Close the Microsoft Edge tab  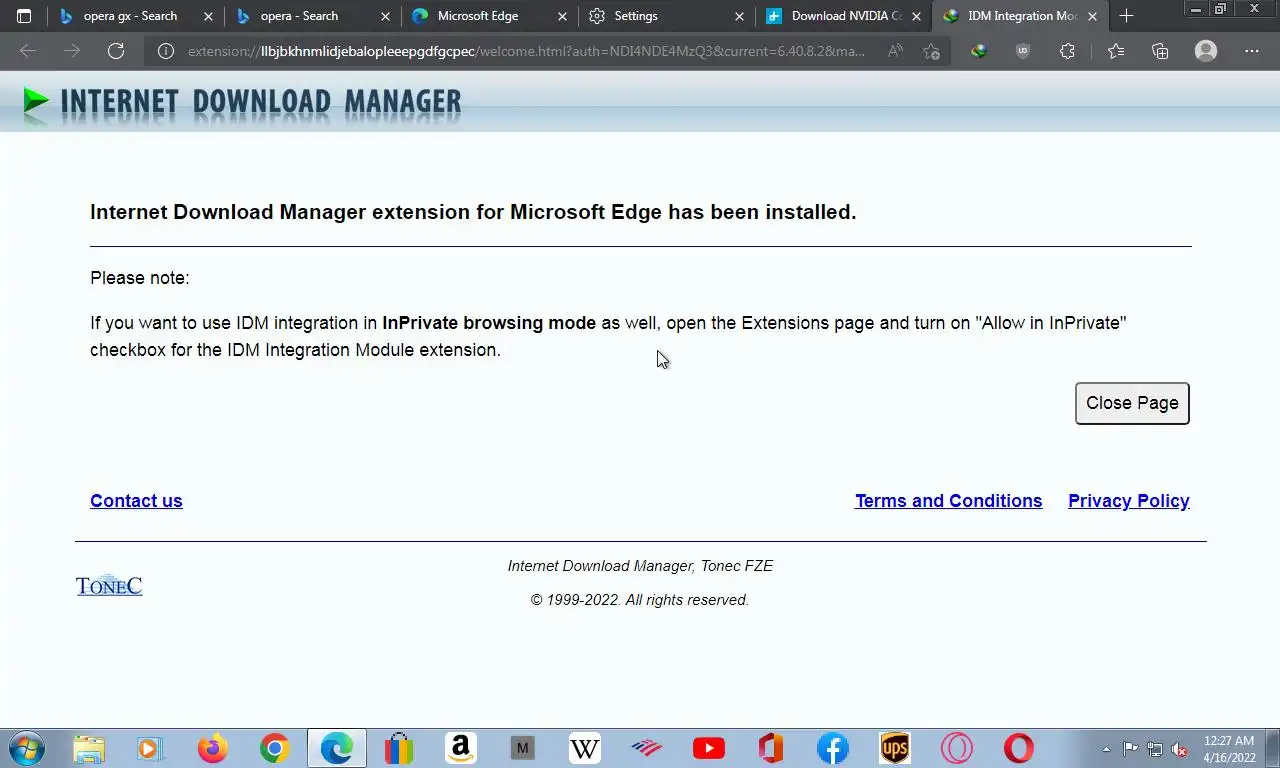562,16
